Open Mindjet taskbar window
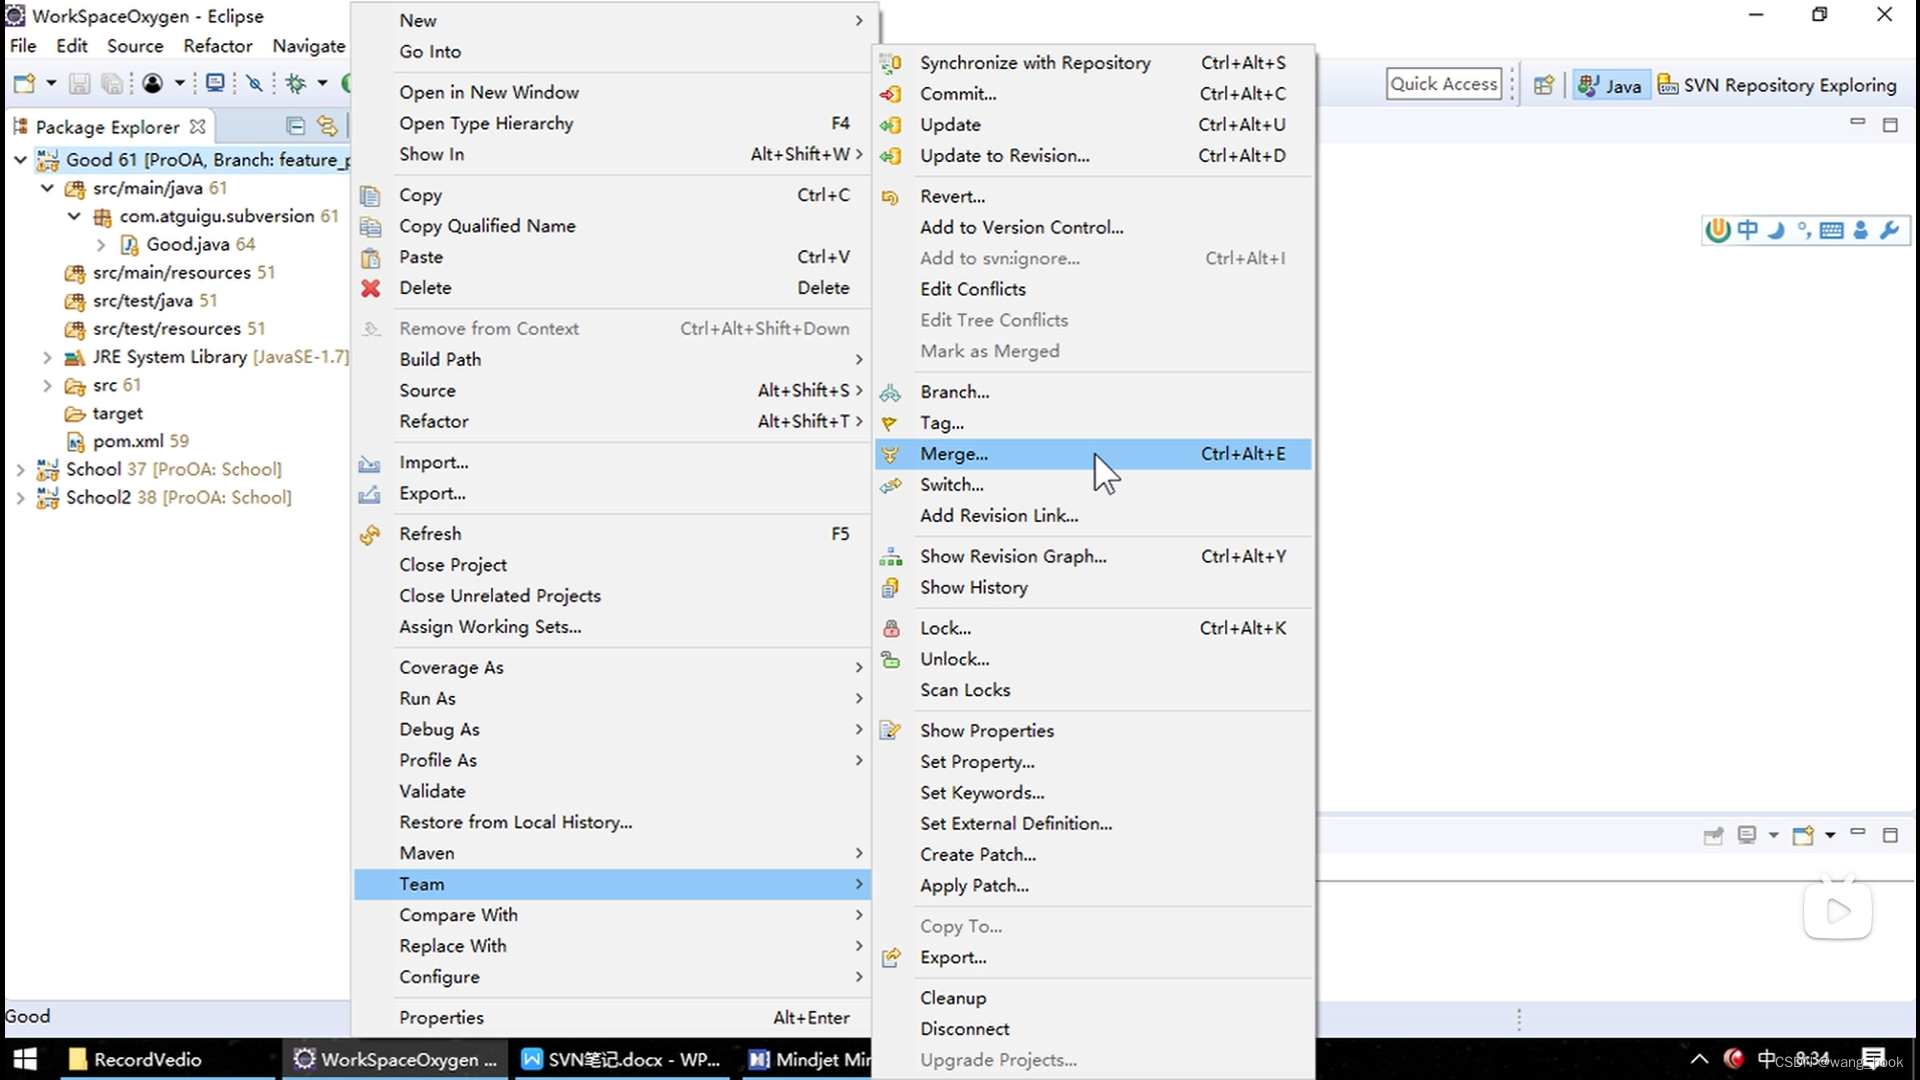1920x1080 pixels. [x=809, y=1059]
